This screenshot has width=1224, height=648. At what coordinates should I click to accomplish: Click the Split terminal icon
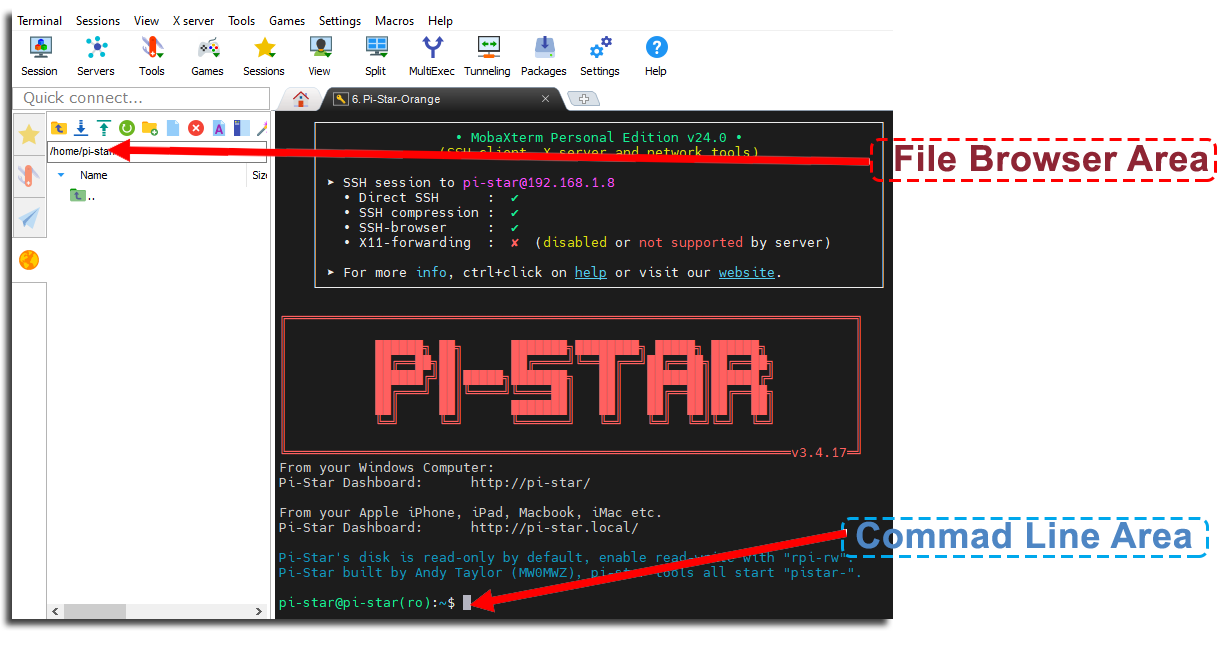click(375, 56)
